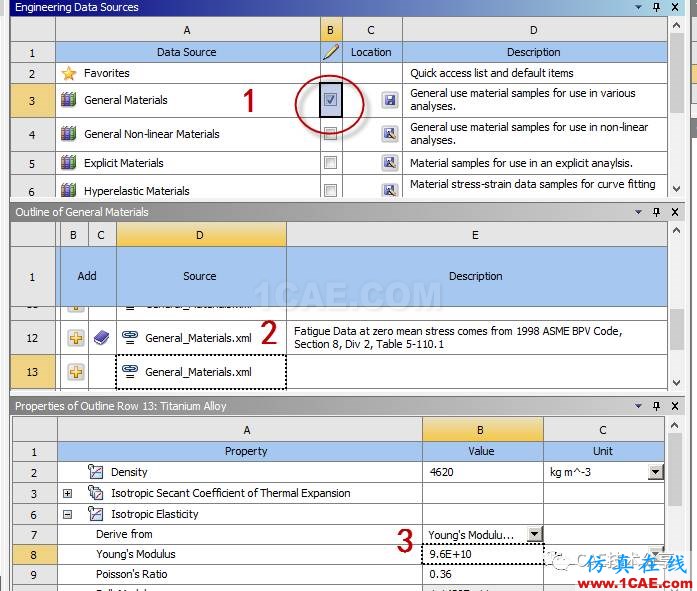Screen dimensions: 697x591
Task: Select row header 13 in the outline table
Action: coord(32,372)
